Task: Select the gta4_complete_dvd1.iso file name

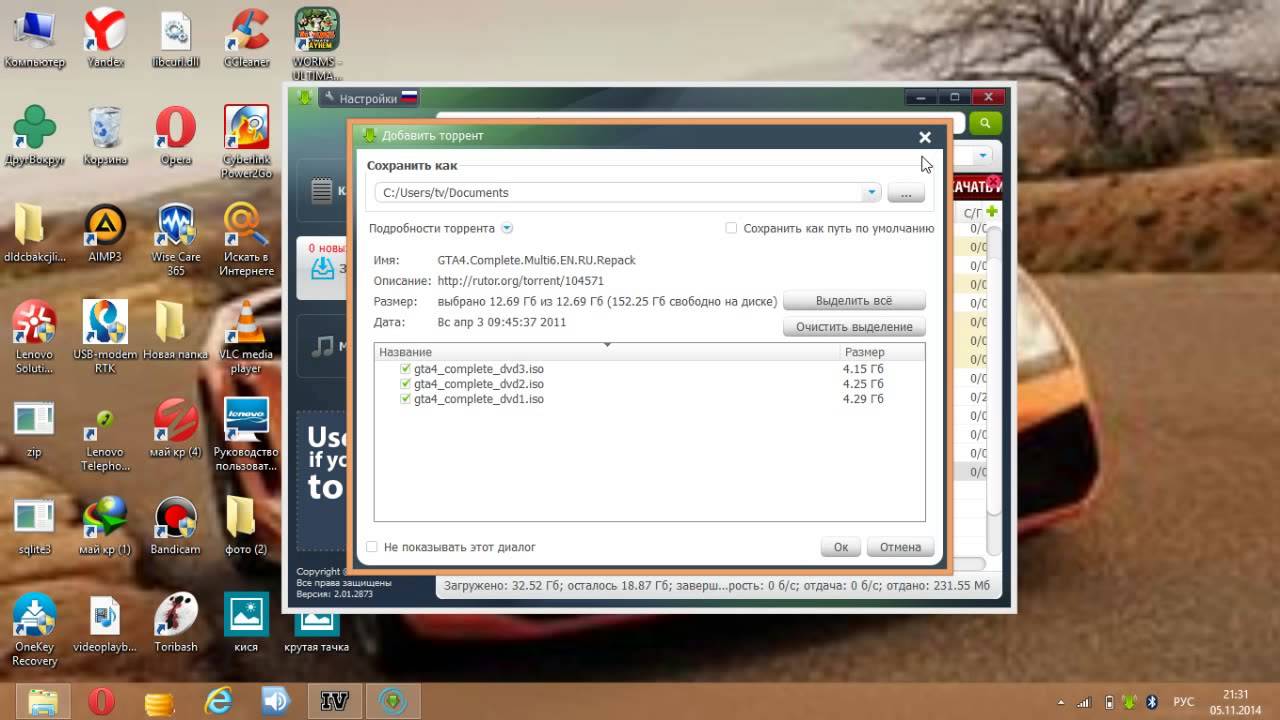Action: 479,399
